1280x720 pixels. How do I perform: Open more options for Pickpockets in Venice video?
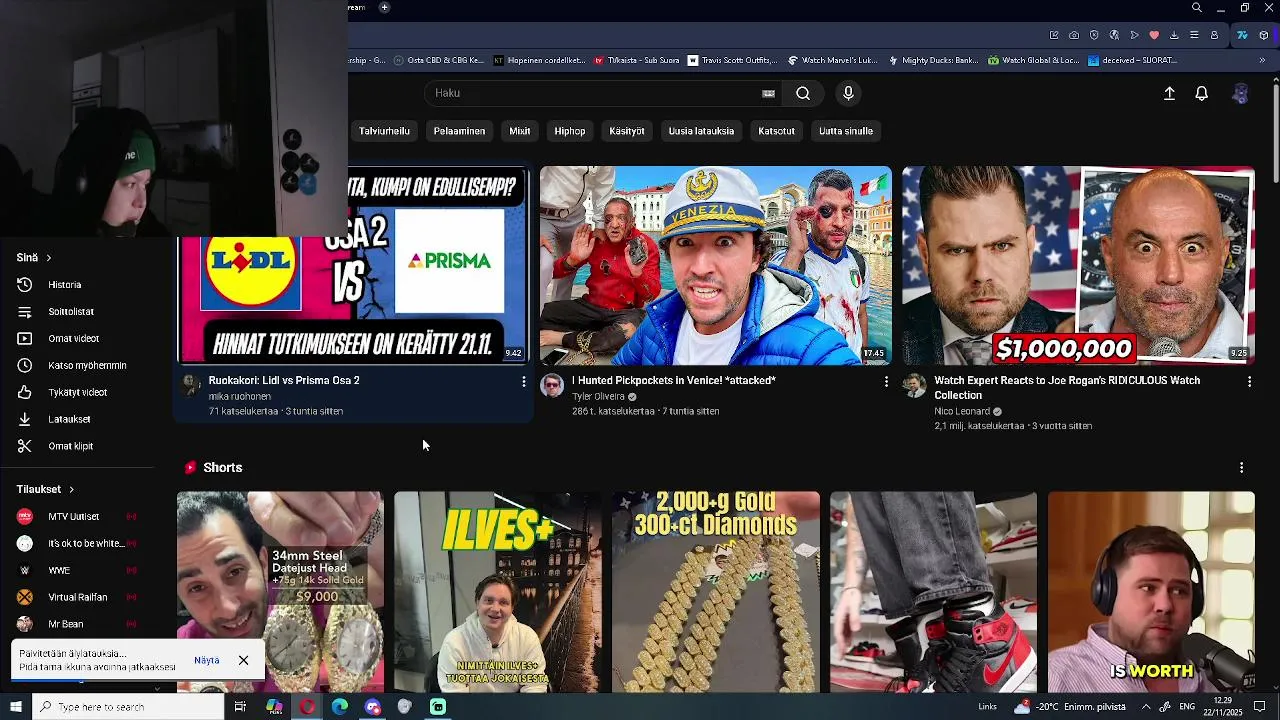point(886,382)
